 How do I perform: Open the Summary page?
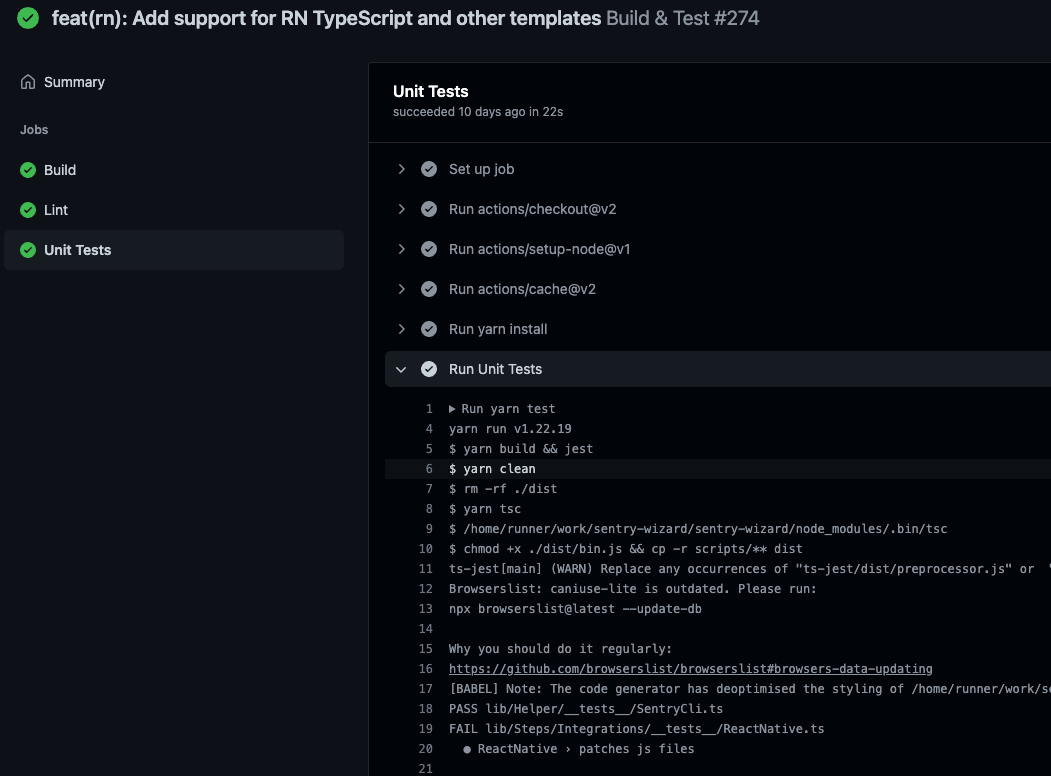[74, 82]
